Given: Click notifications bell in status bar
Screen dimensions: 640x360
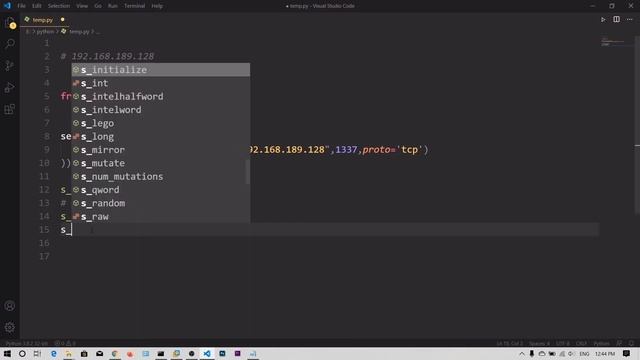Looking at the screenshot, I should [x=631, y=343].
